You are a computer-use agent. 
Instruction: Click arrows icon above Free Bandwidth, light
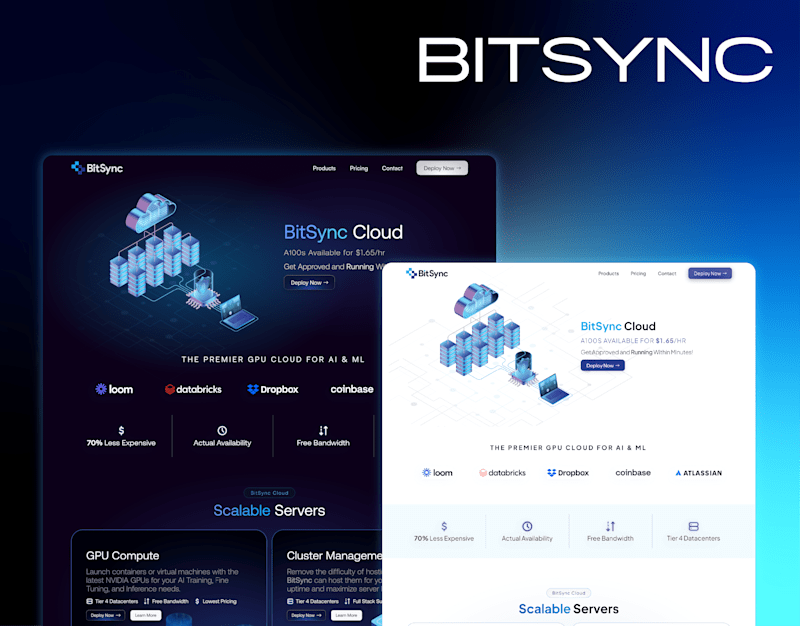(x=610, y=526)
